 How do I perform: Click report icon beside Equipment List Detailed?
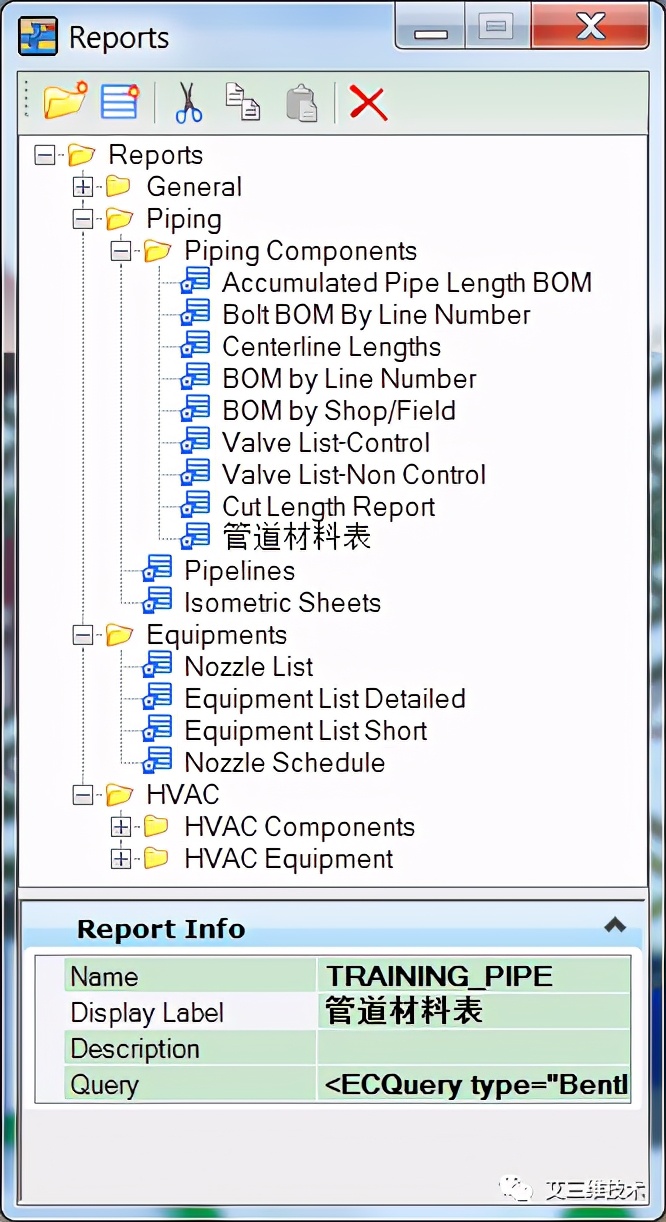tap(158, 698)
